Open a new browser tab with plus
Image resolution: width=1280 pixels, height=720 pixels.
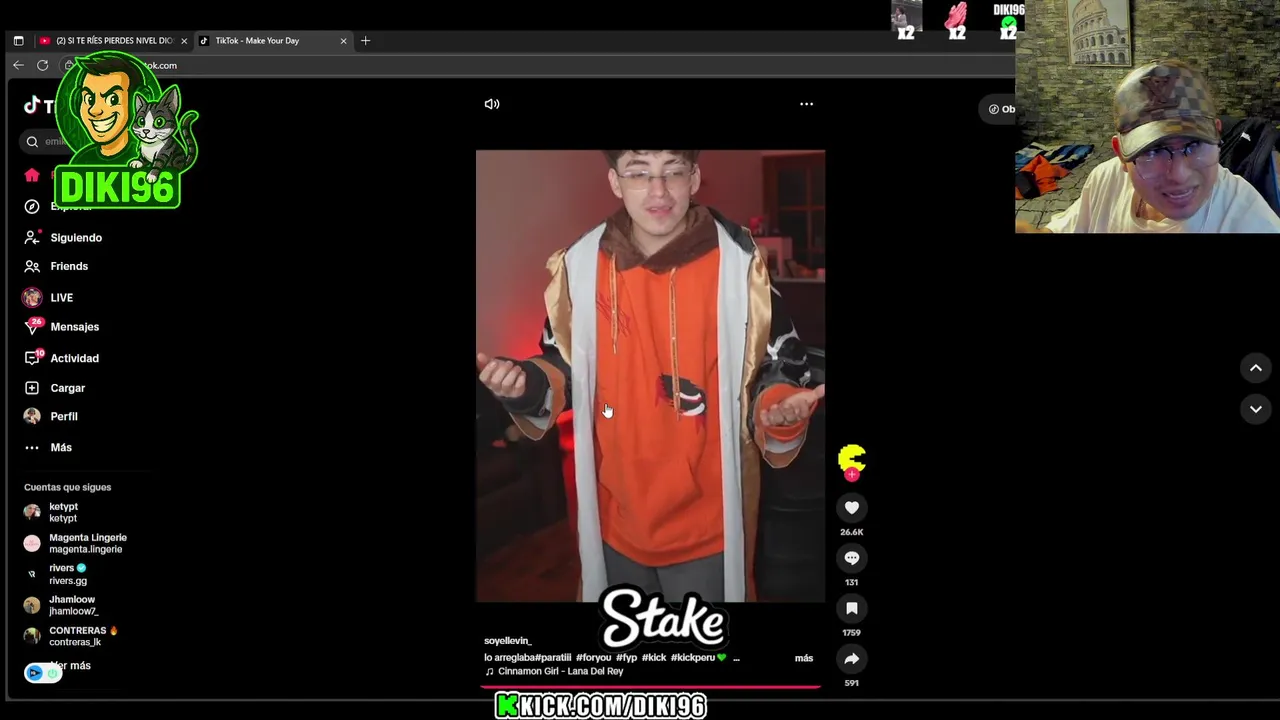365,41
